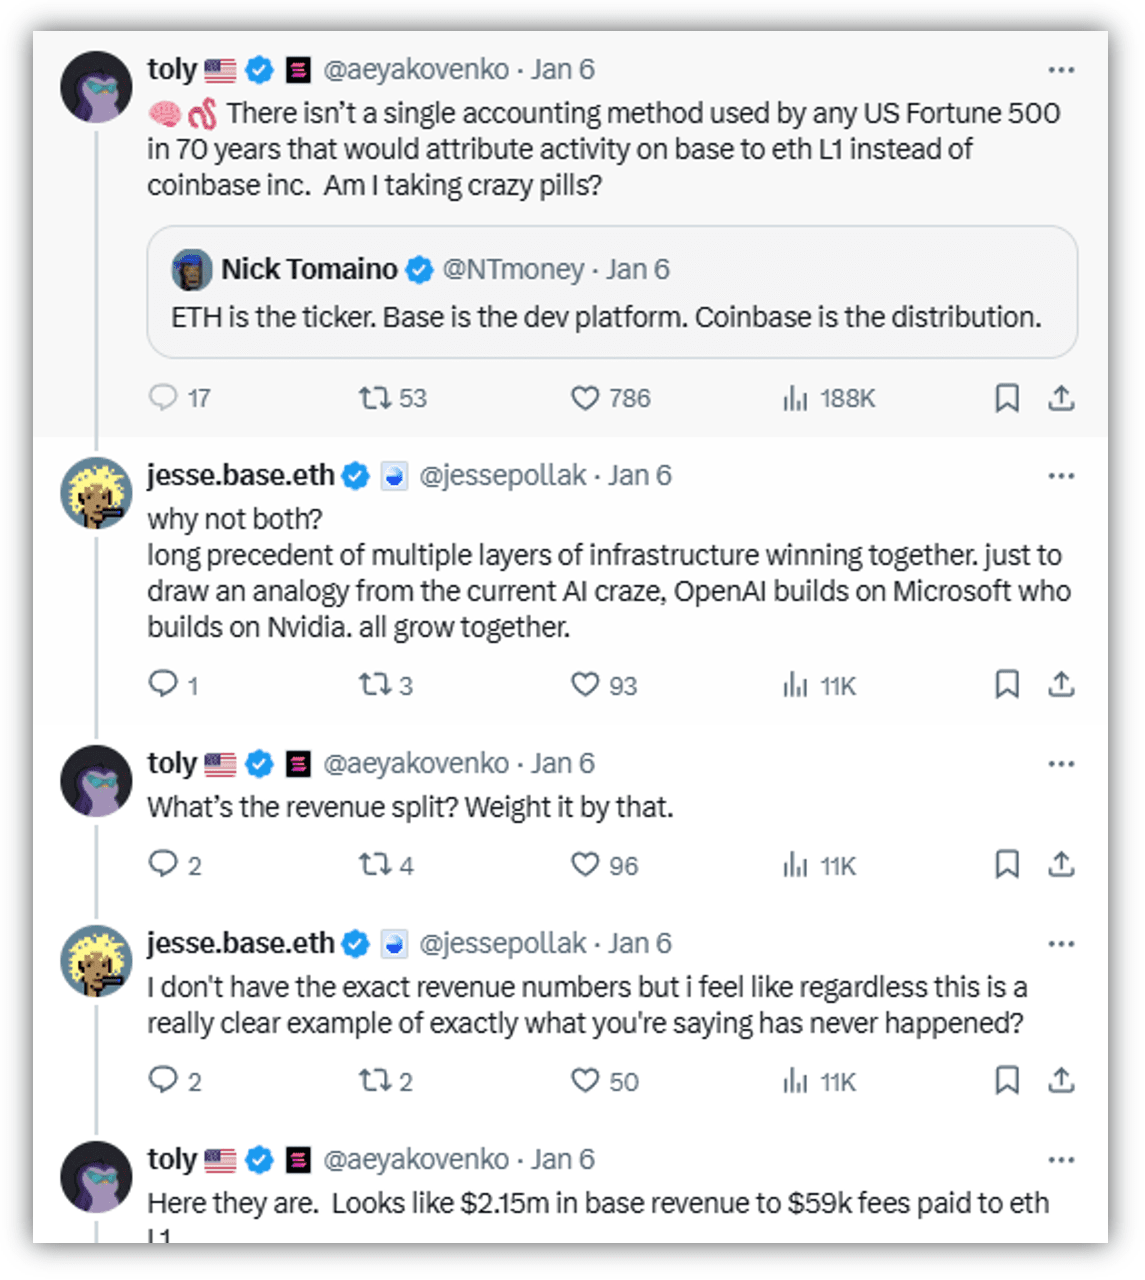Open more options on jesse's "why not both?" reply
The image size is (1145, 1280).
(1061, 476)
